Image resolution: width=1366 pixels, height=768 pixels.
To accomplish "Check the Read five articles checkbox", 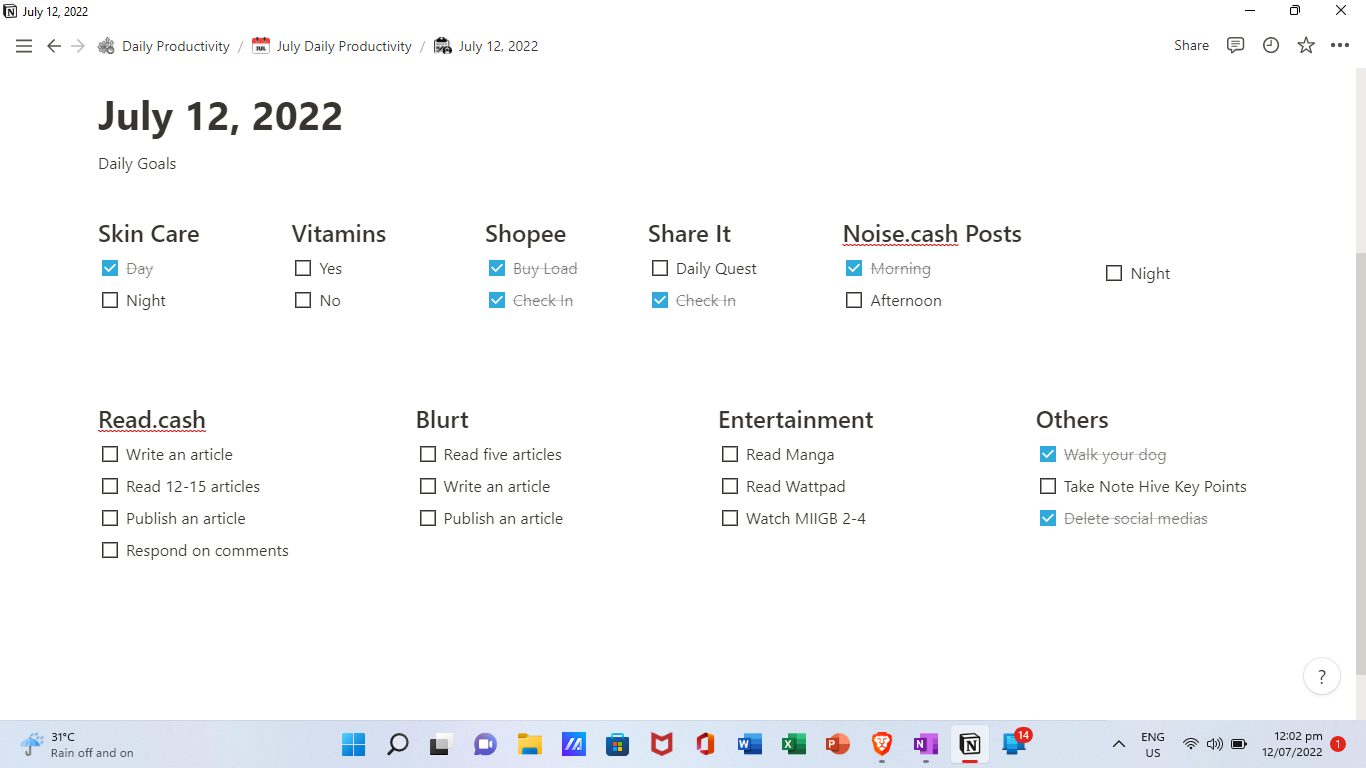I will 428,454.
